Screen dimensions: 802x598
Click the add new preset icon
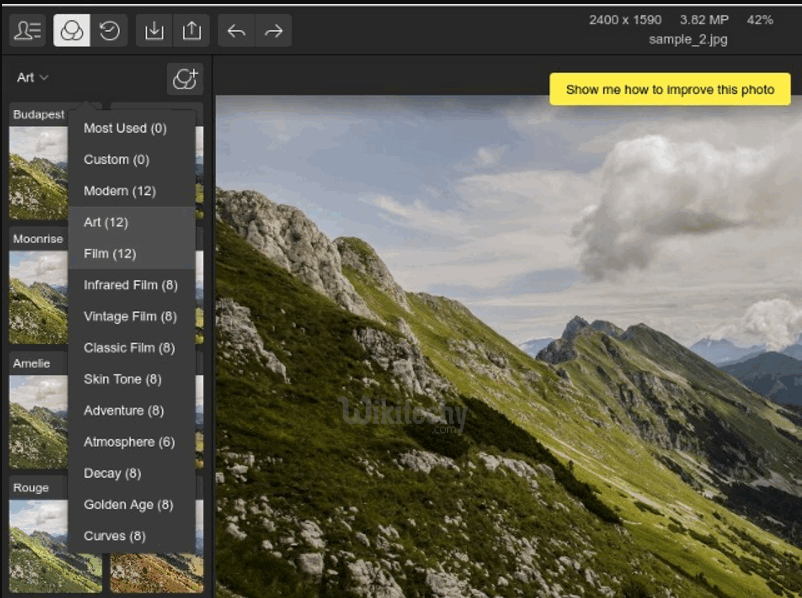(x=185, y=79)
